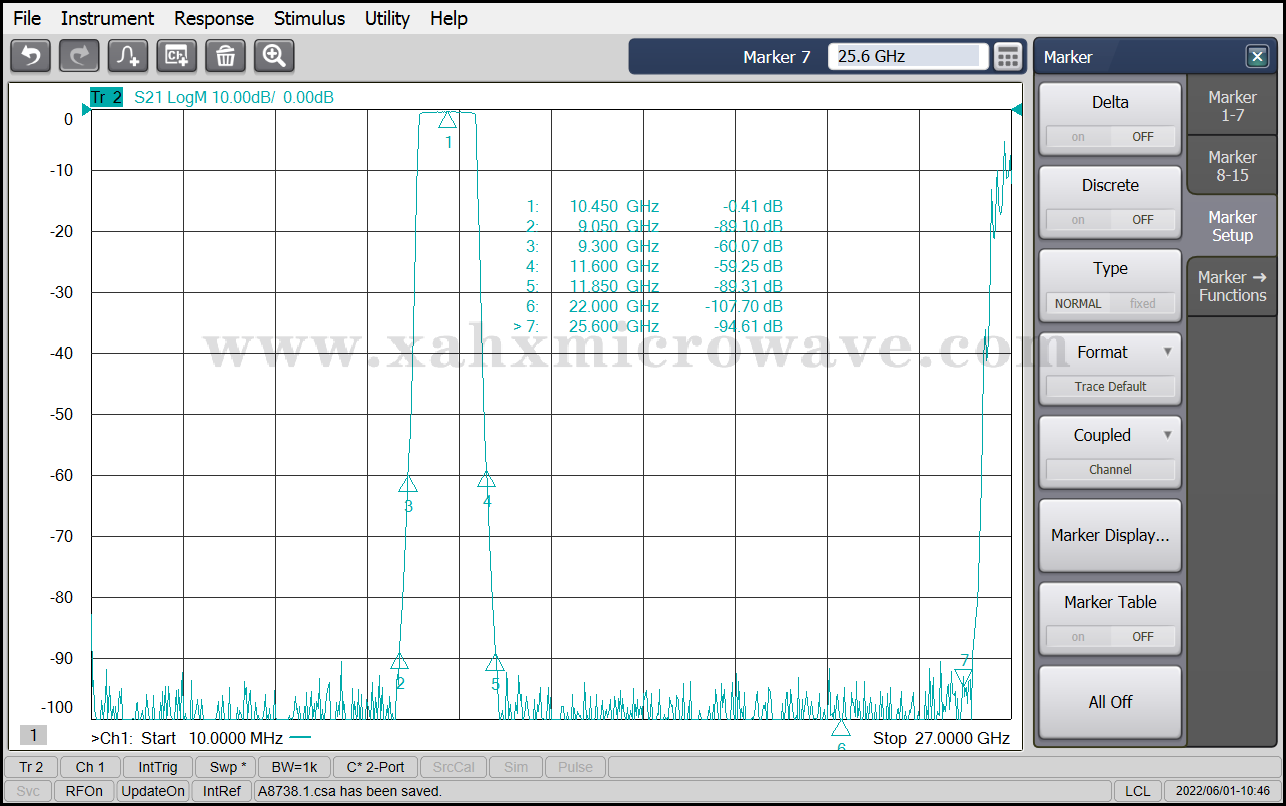Click the RFOn status indicator
The width and height of the screenshot is (1286, 806).
(84, 791)
